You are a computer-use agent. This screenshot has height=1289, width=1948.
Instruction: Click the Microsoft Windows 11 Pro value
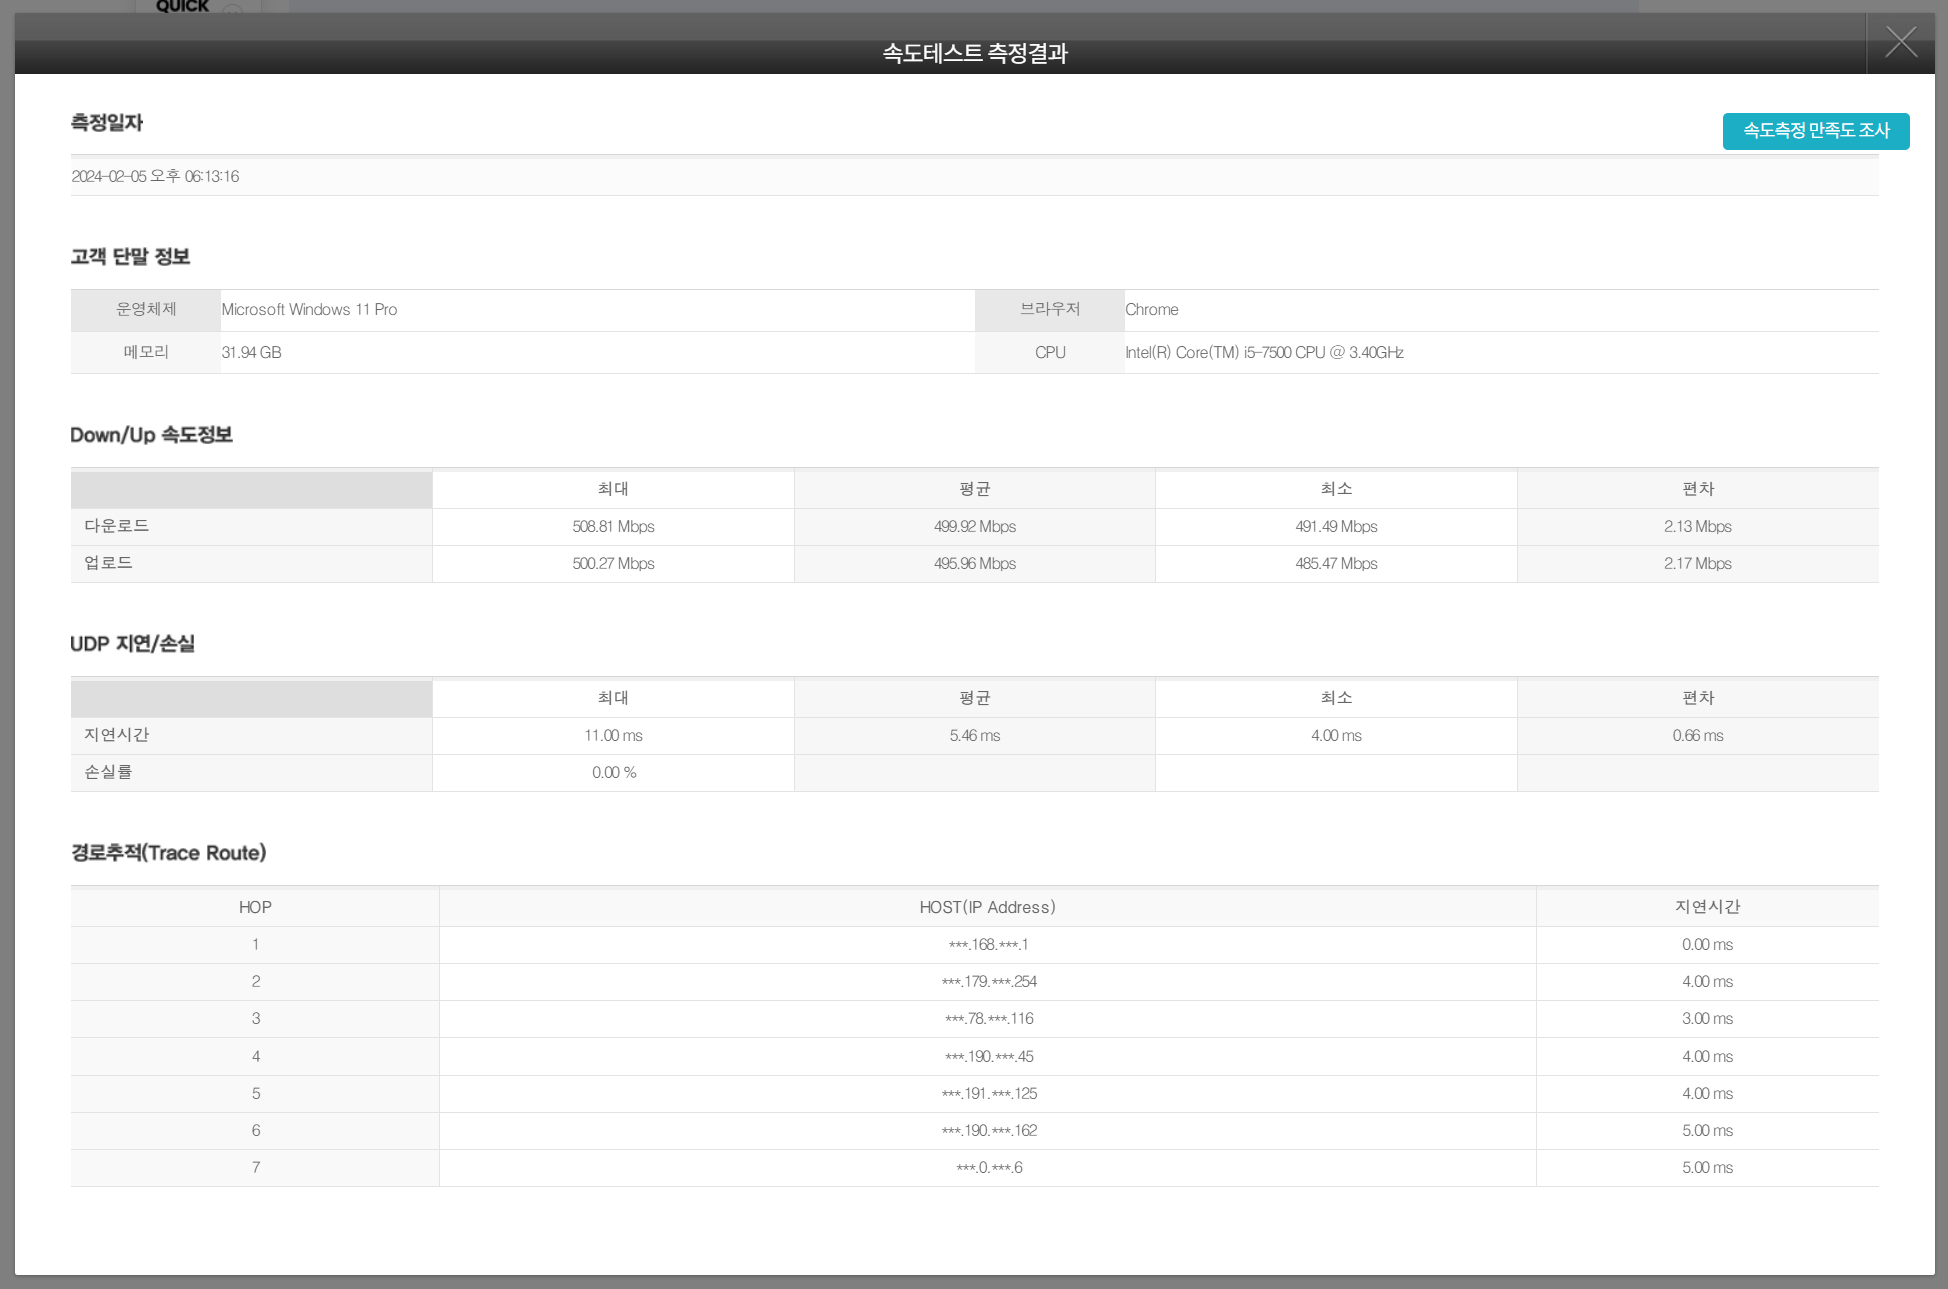point(309,310)
